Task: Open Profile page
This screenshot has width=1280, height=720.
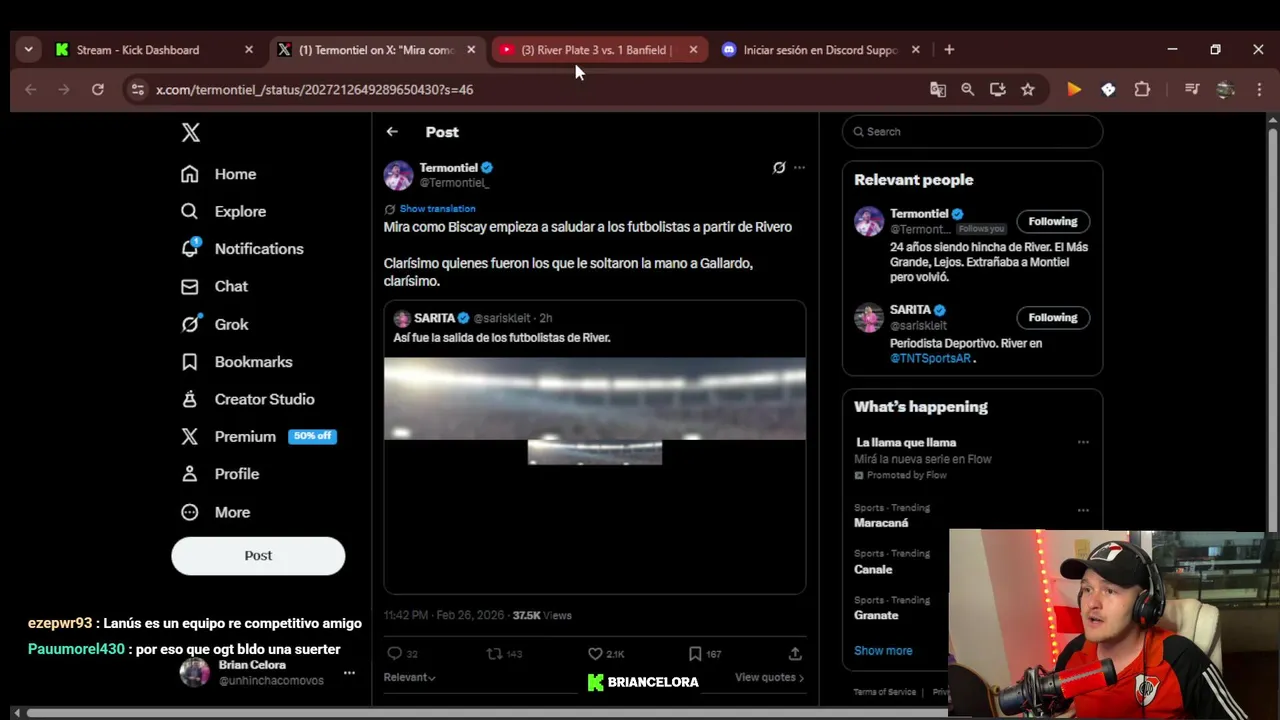Action: point(219,474)
